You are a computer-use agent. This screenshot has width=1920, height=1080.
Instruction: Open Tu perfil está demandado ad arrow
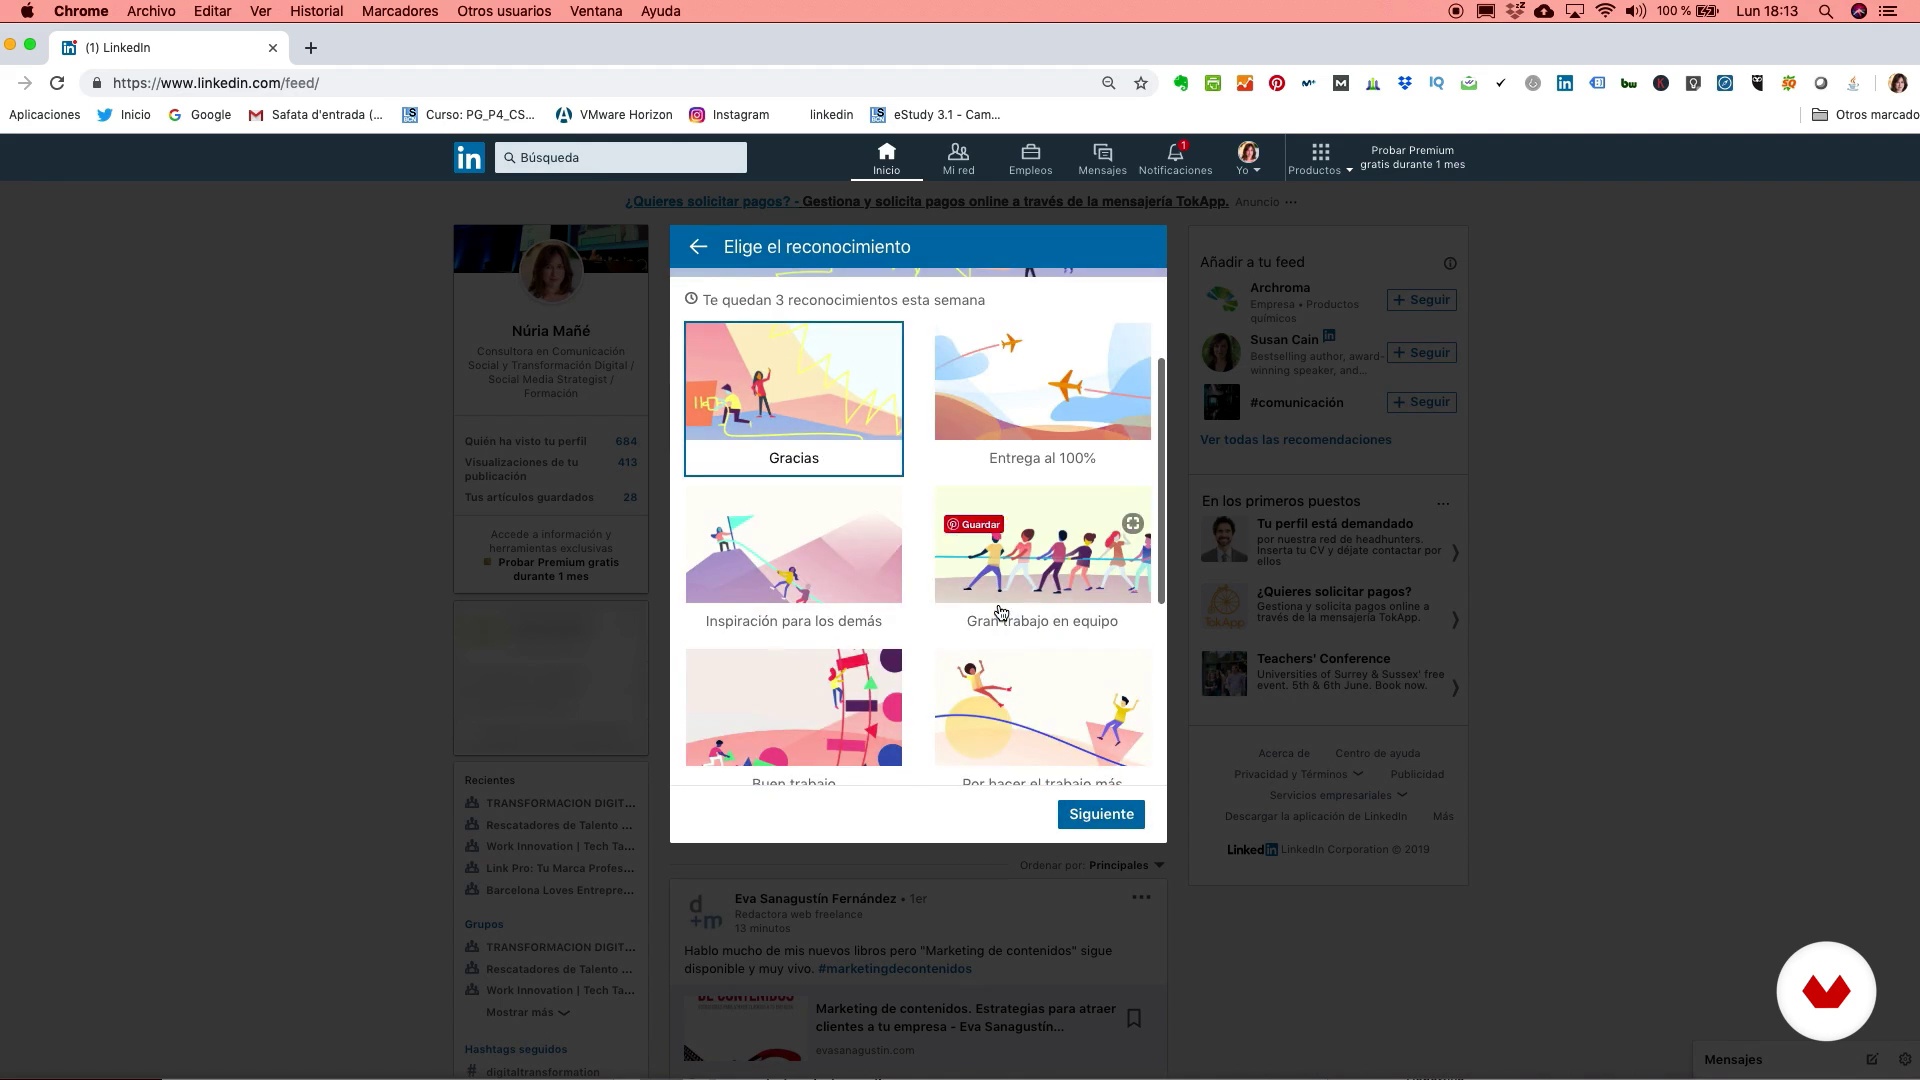(x=1455, y=553)
